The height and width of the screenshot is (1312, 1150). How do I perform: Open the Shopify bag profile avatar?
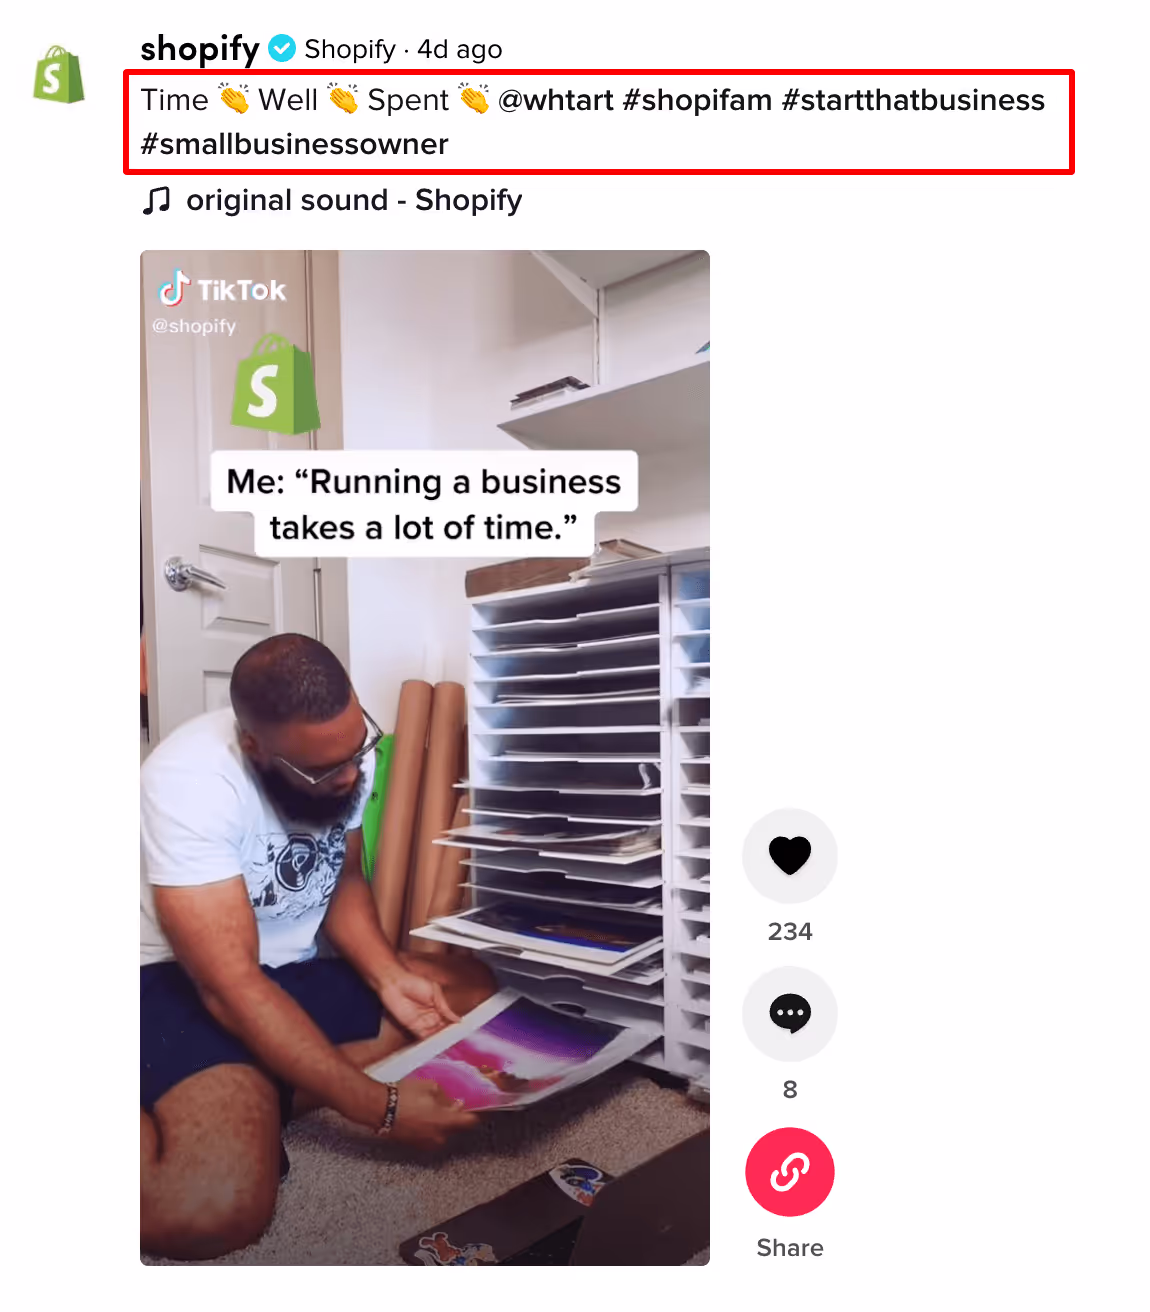(x=59, y=75)
